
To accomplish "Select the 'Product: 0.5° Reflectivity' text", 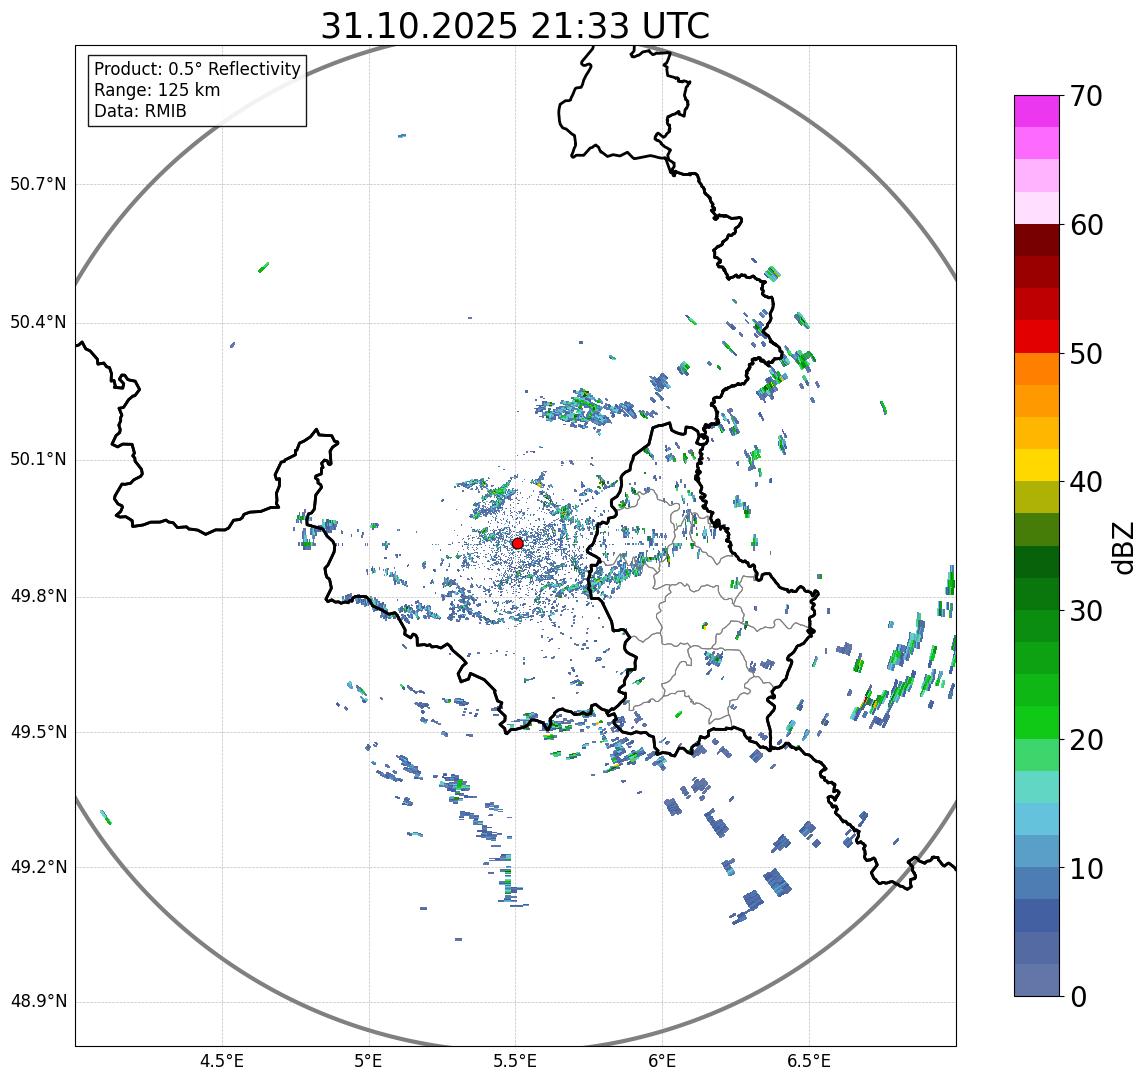I will click(198, 69).
